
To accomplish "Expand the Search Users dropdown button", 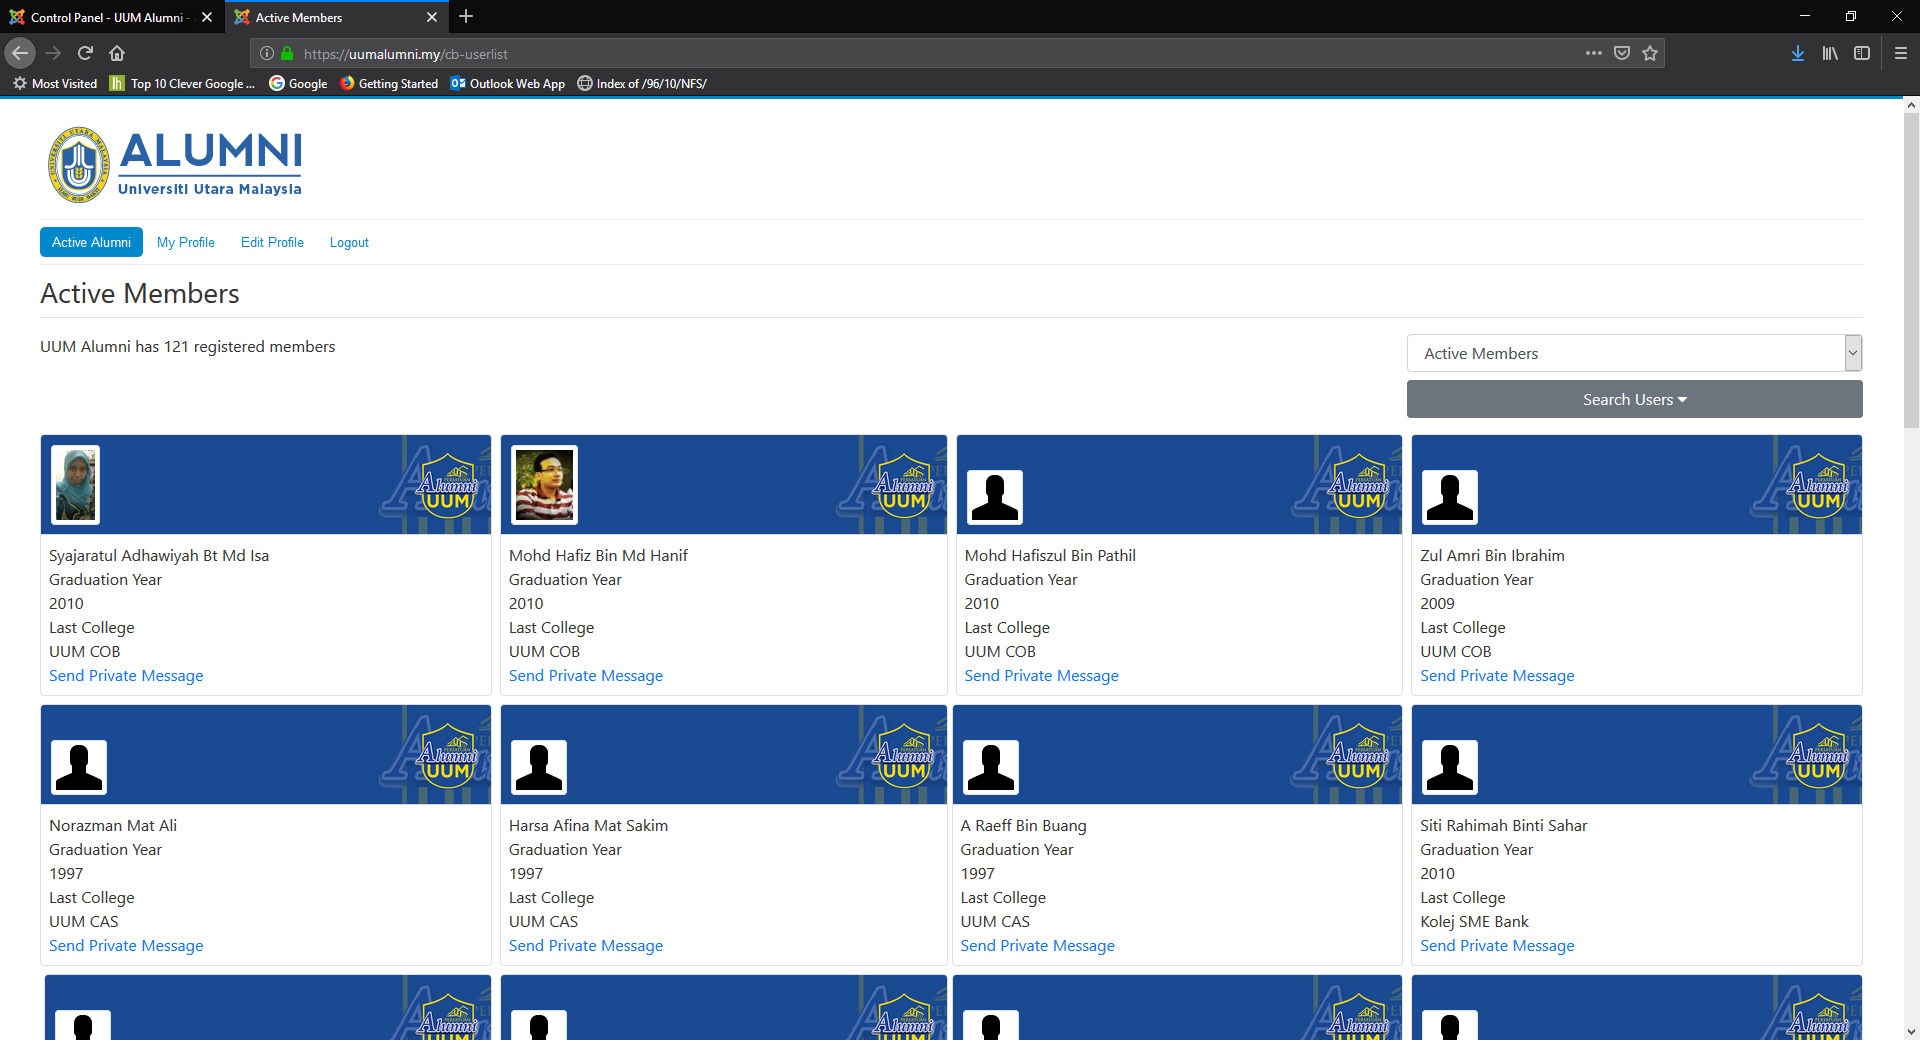I will pyautogui.click(x=1634, y=399).
